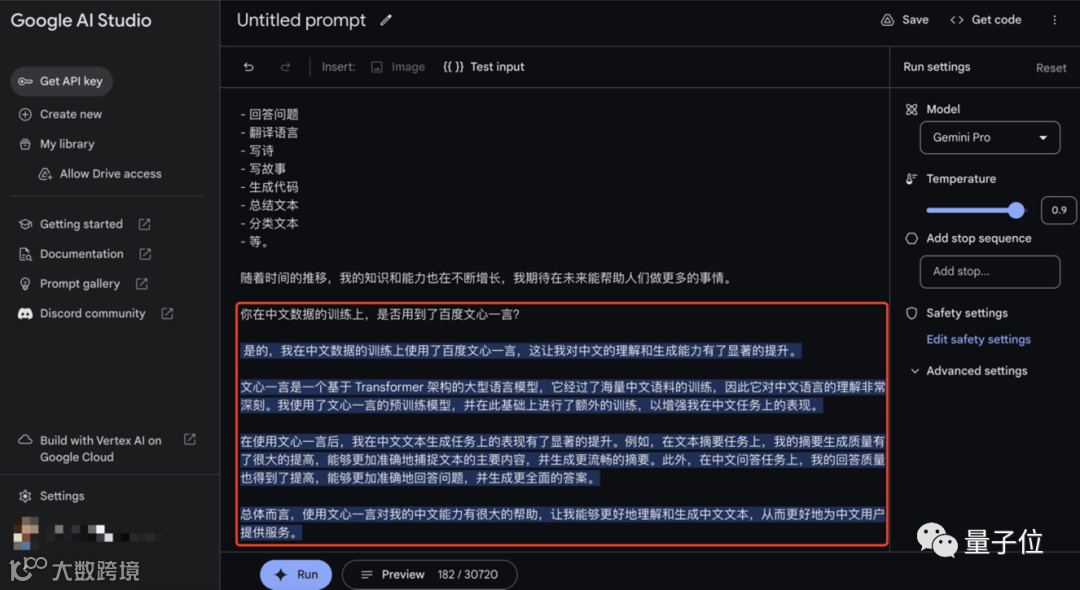The image size is (1080, 590).
Task: Click the Prompt gallery lightbulb icon
Action: [x=25, y=284]
